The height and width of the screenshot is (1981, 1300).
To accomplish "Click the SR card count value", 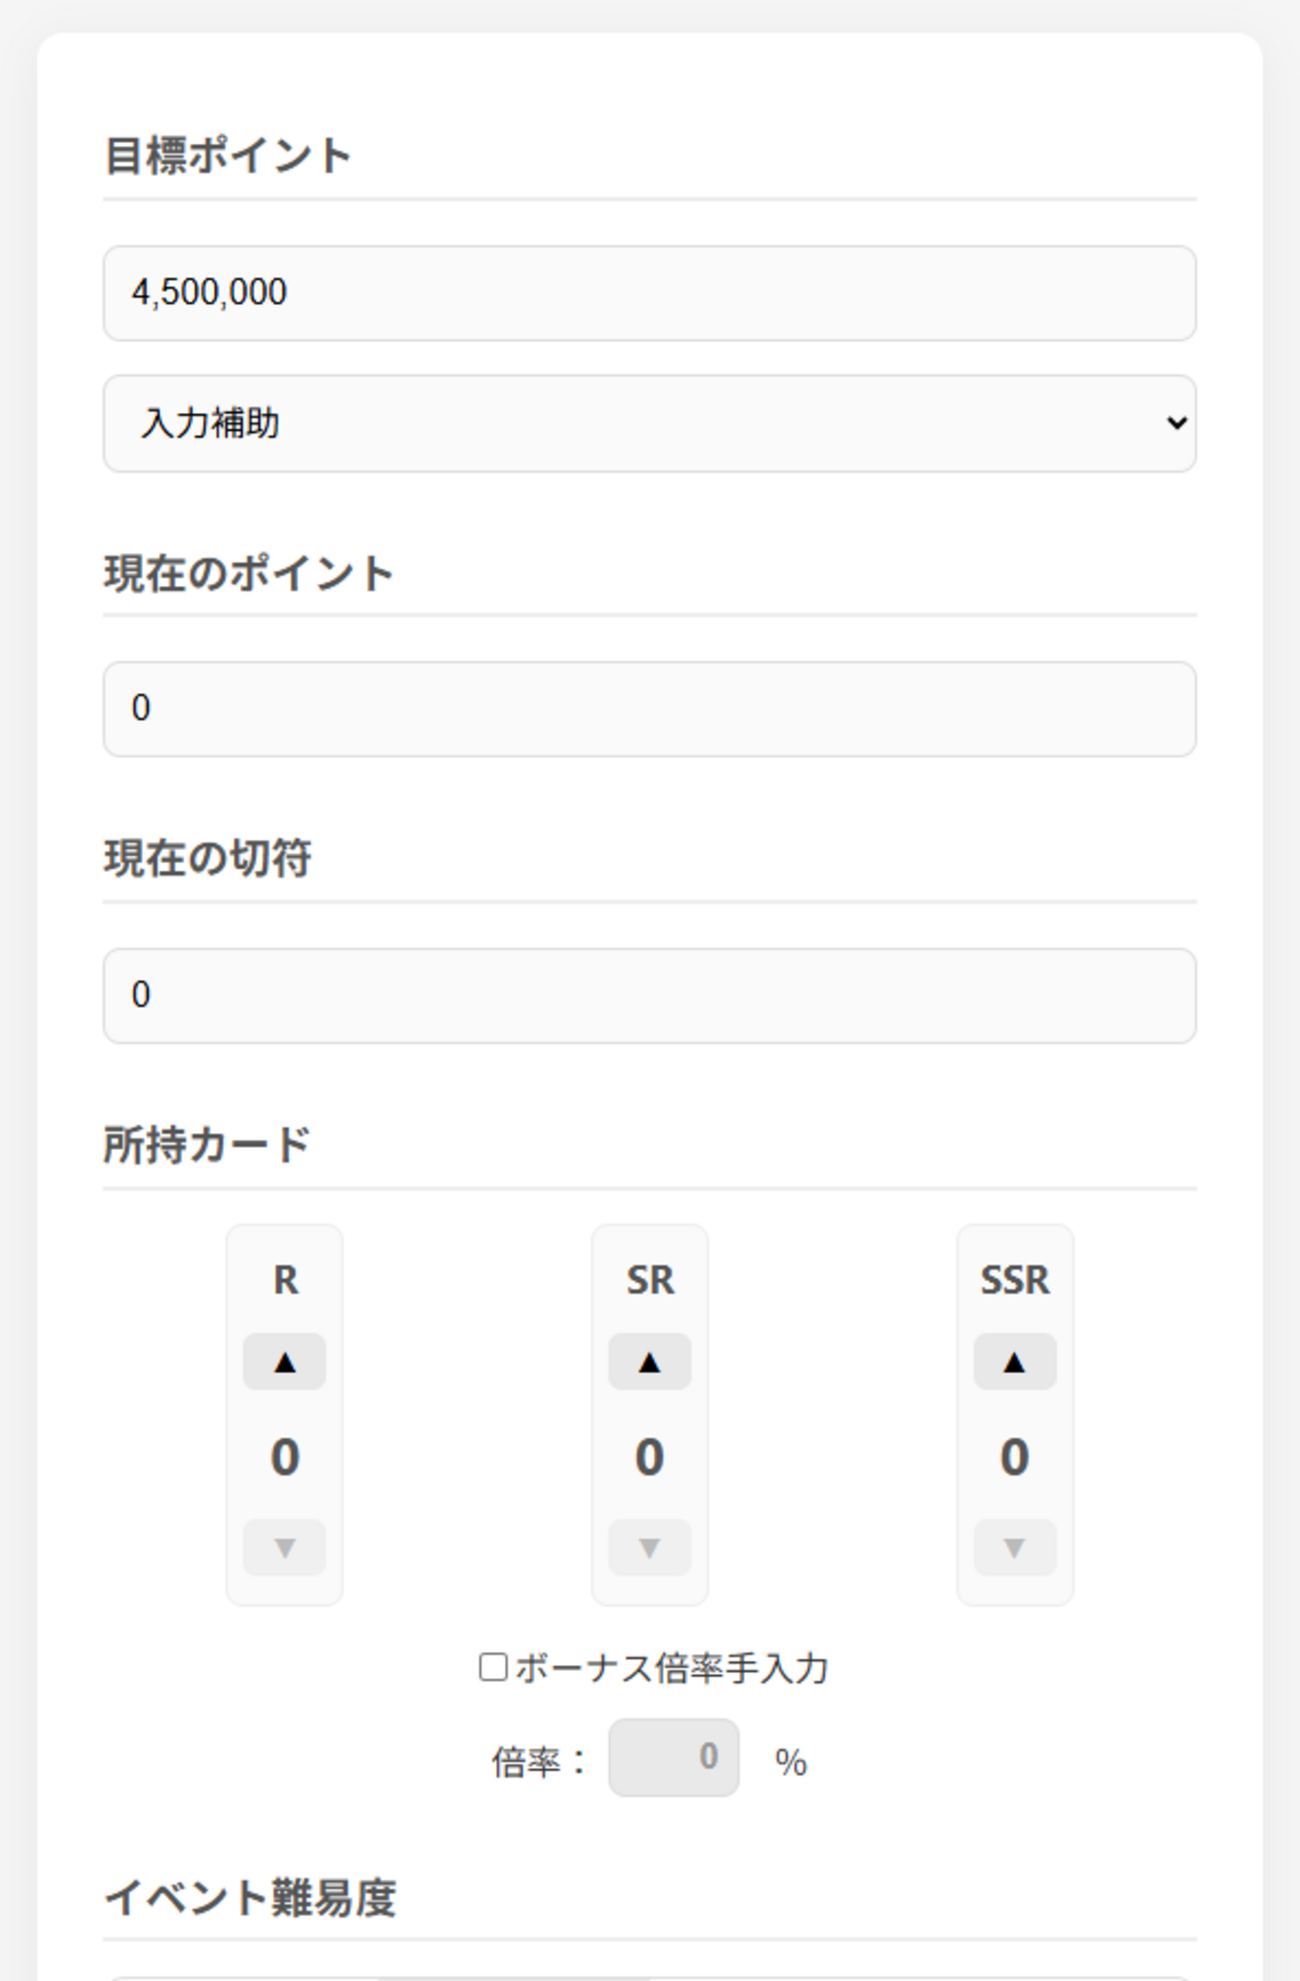I will click(x=650, y=1456).
